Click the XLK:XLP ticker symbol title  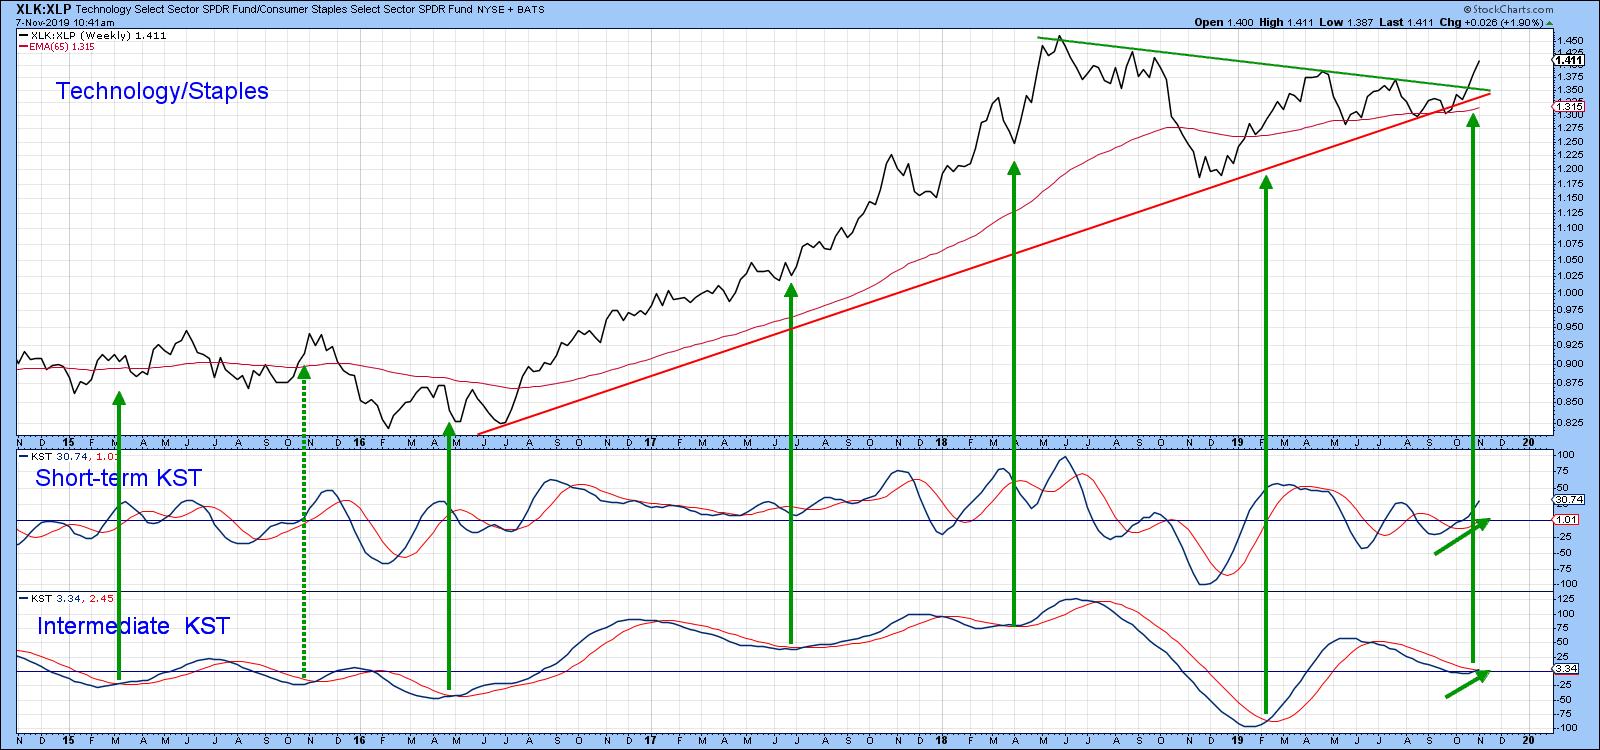pos(44,8)
